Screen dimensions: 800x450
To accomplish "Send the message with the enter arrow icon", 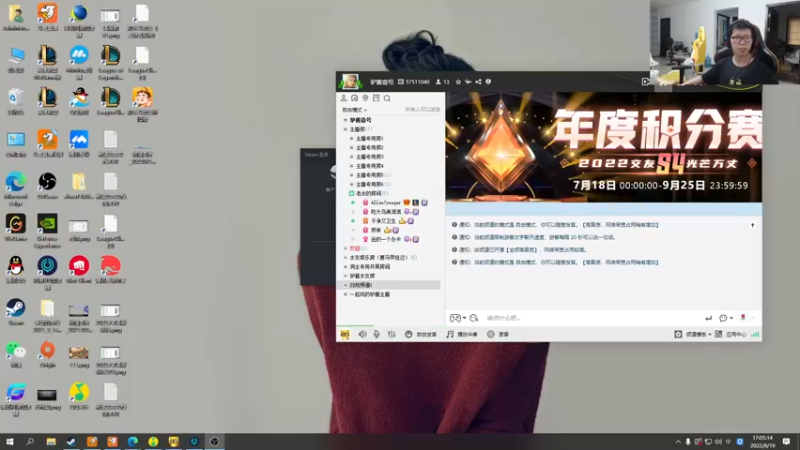I will [x=708, y=318].
